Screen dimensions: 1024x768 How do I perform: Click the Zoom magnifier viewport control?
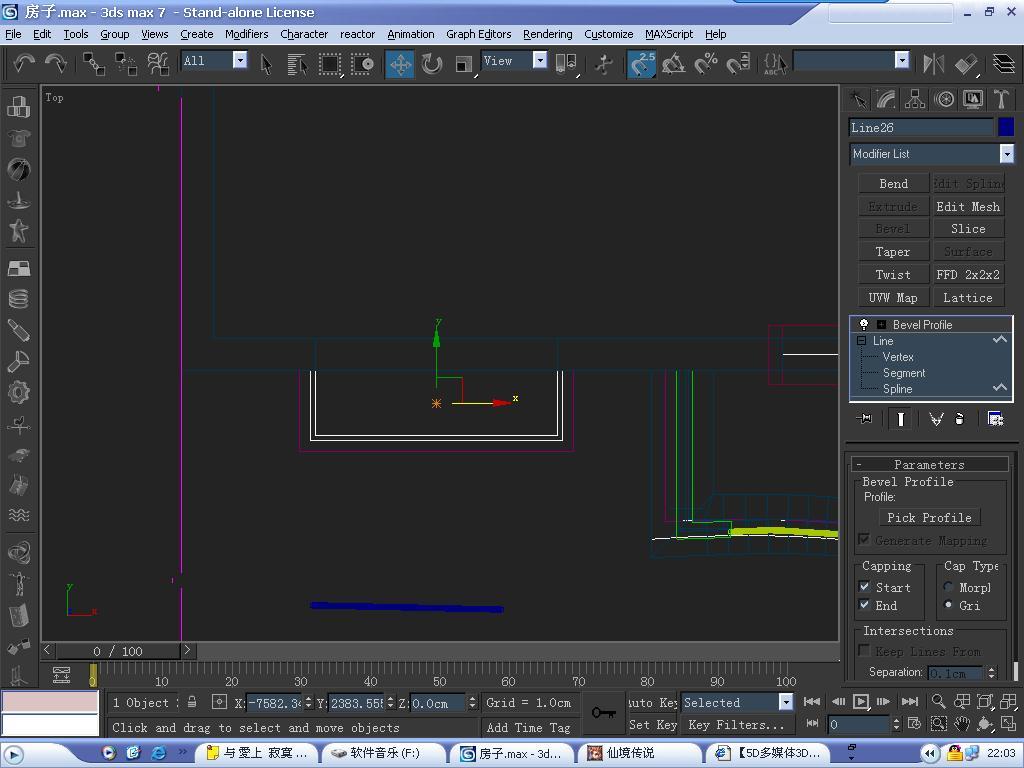pos(938,702)
